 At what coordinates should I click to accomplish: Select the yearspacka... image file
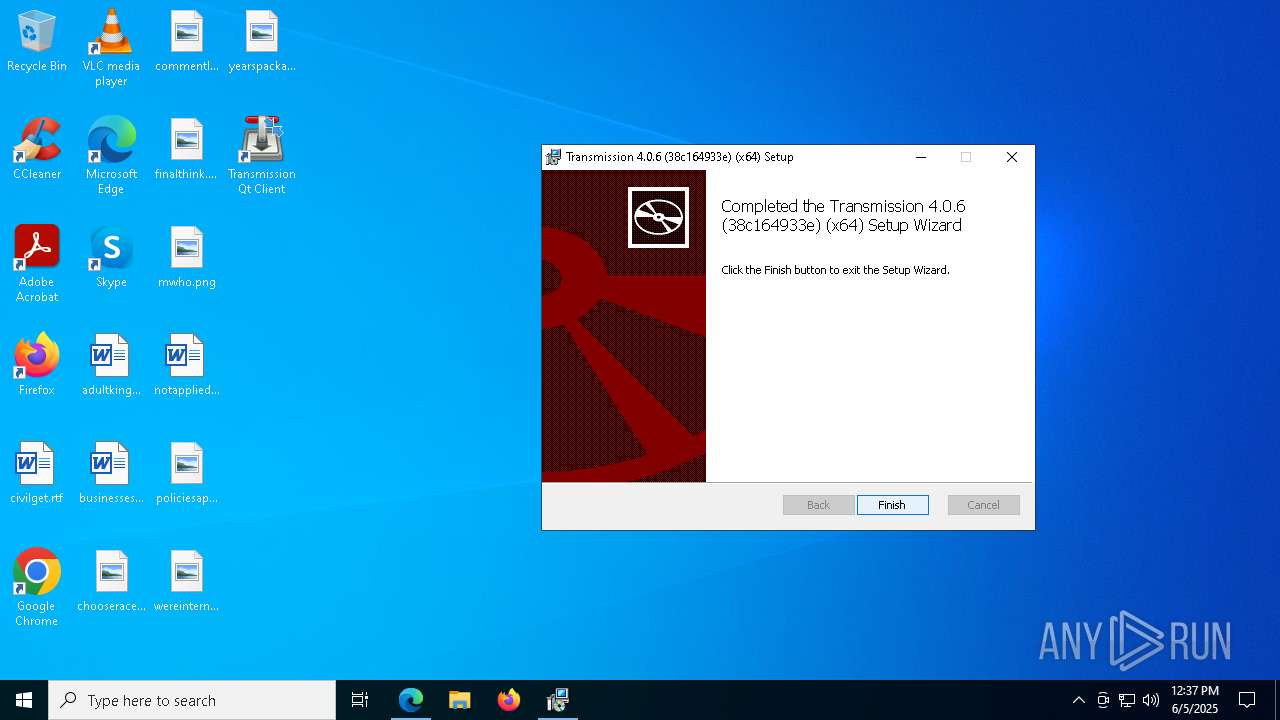(x=262, y=42)
